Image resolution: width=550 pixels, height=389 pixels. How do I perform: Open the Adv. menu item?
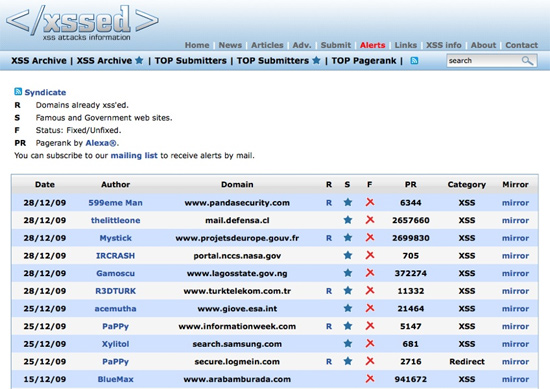click(x=302, y=45)
